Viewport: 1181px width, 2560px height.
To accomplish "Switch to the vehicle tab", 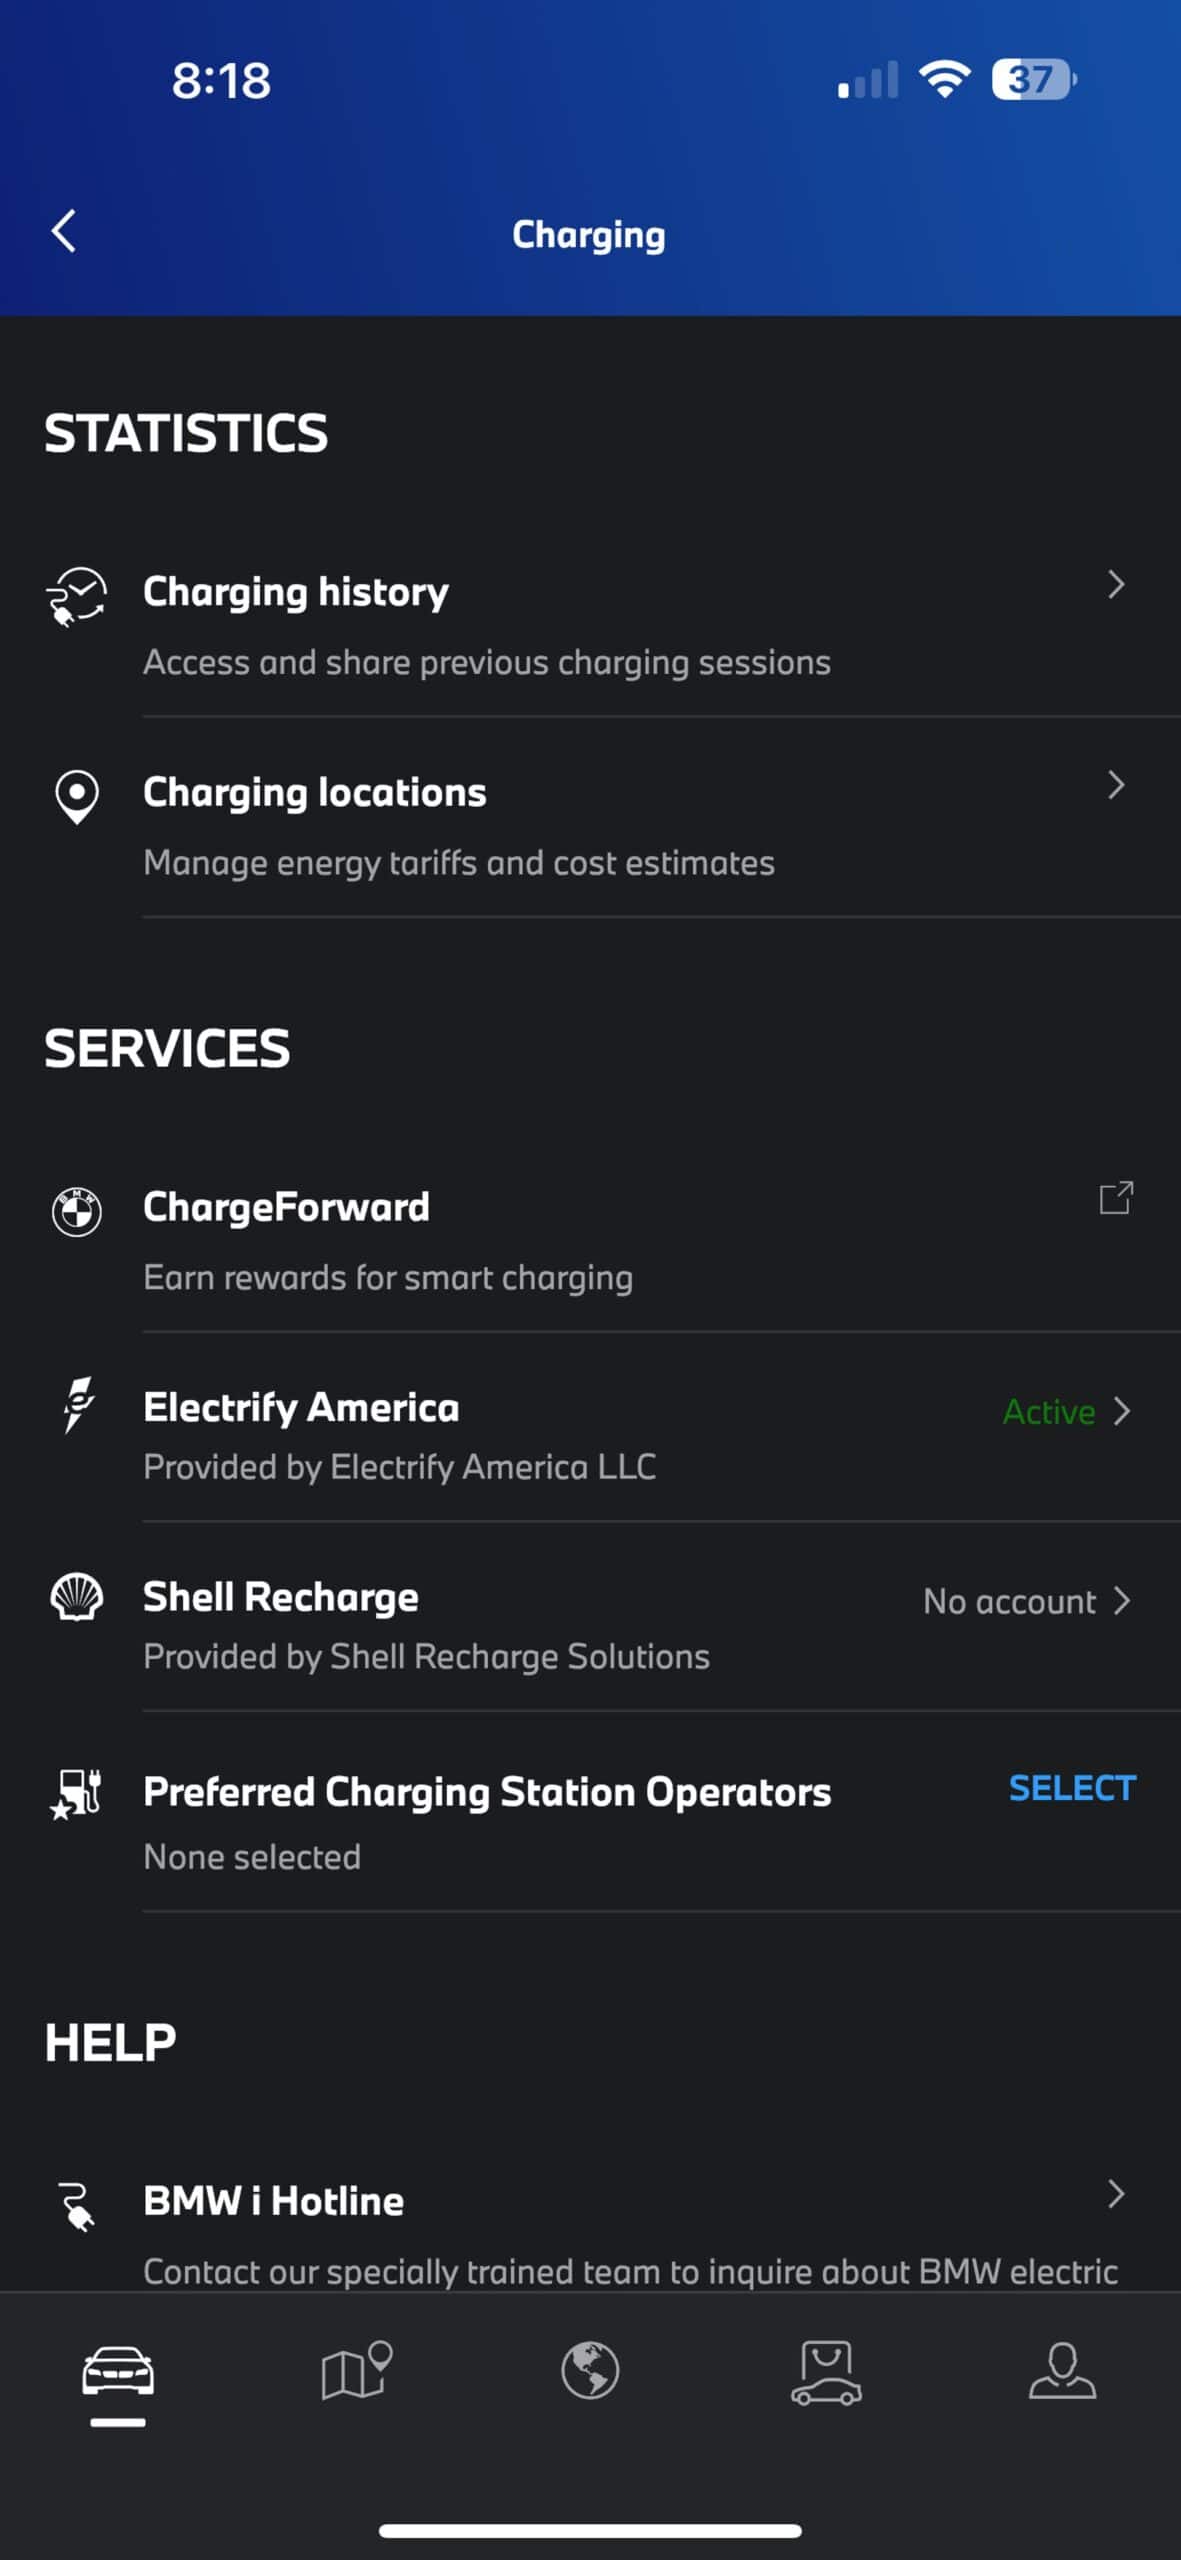I will coord(118,2372).
